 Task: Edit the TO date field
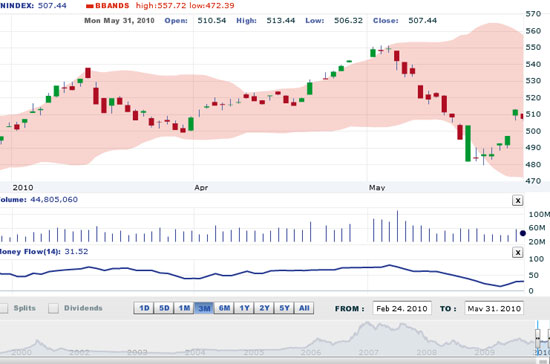[x=494, y=309]
